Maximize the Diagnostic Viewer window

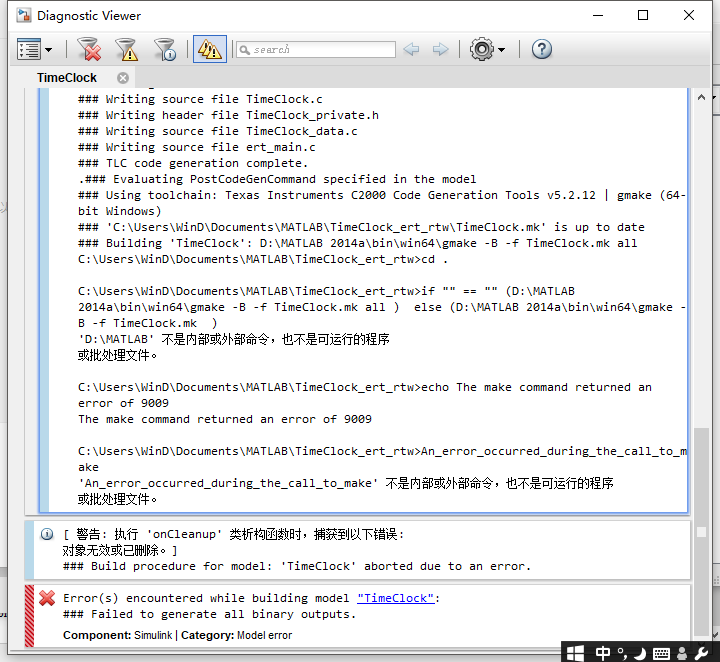coord(643,15)
